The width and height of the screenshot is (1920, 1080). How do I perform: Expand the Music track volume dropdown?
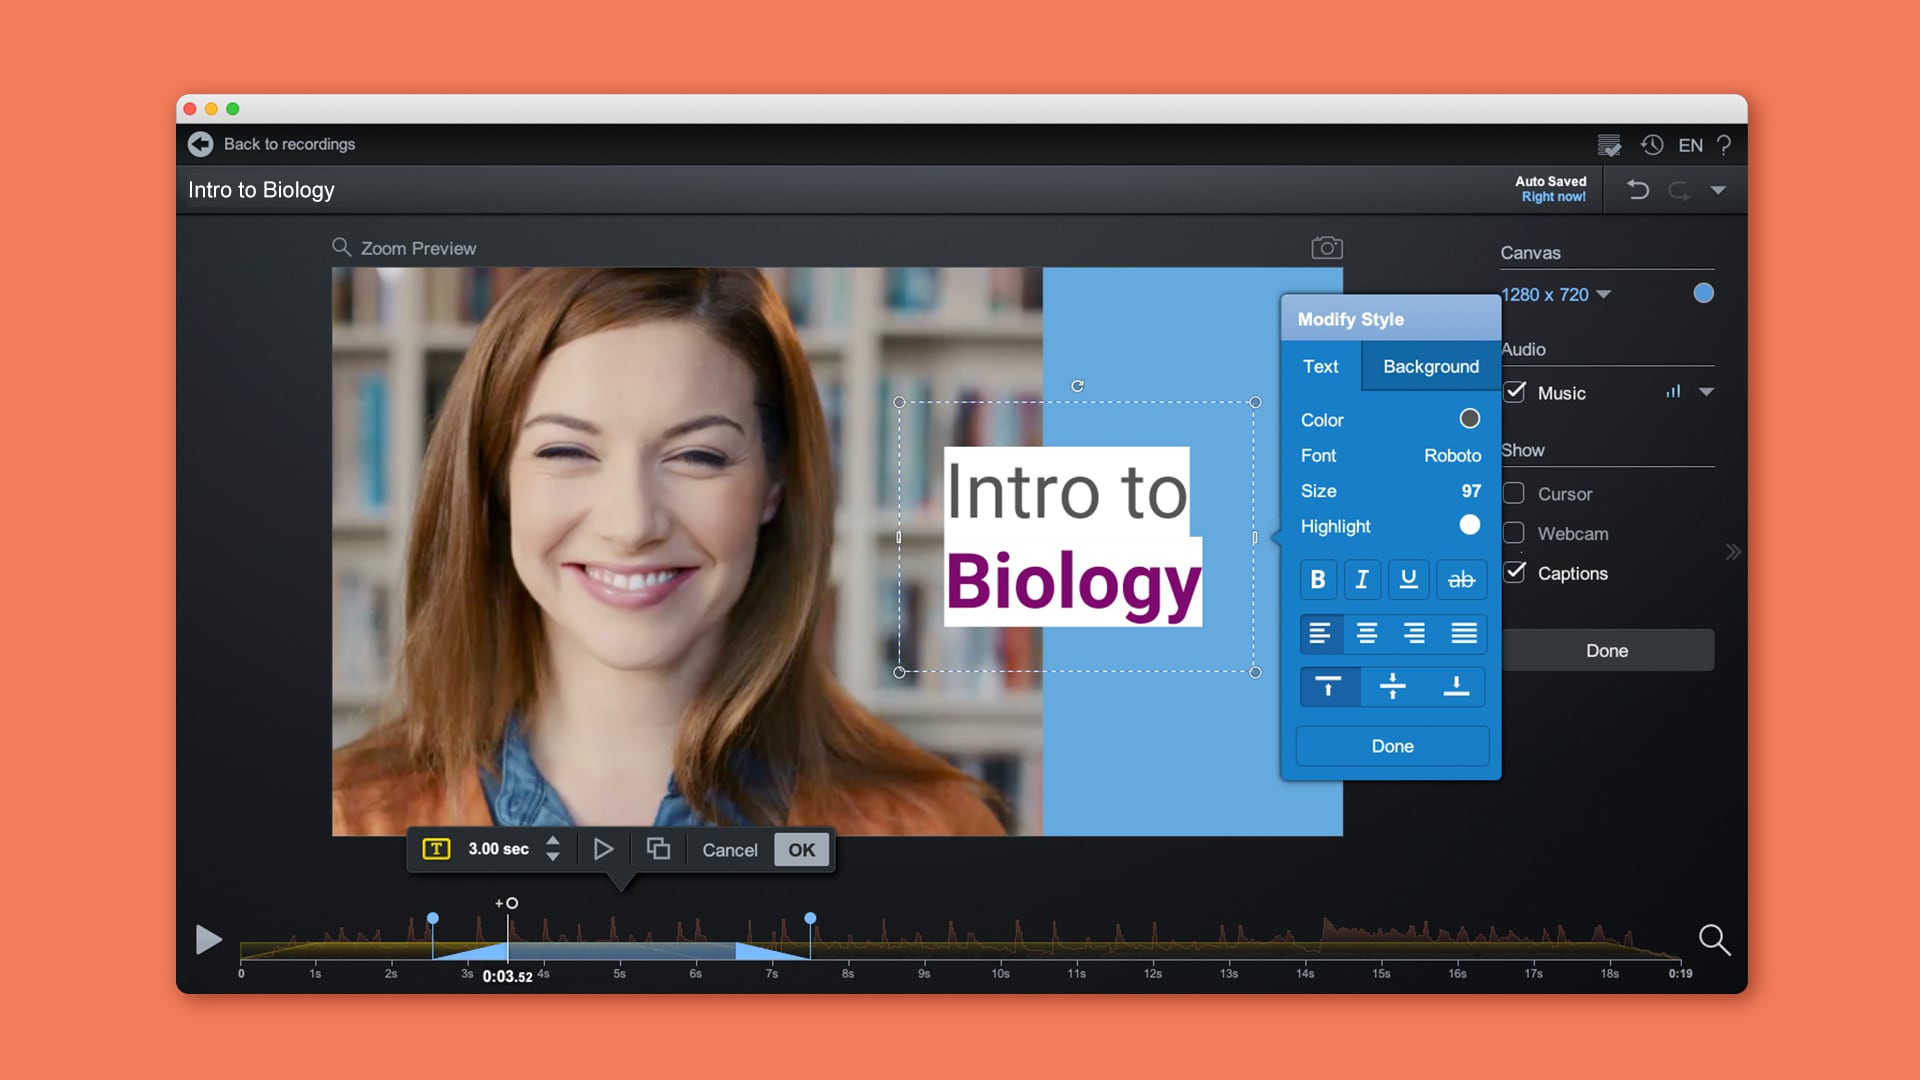[x=1710, y=393]
